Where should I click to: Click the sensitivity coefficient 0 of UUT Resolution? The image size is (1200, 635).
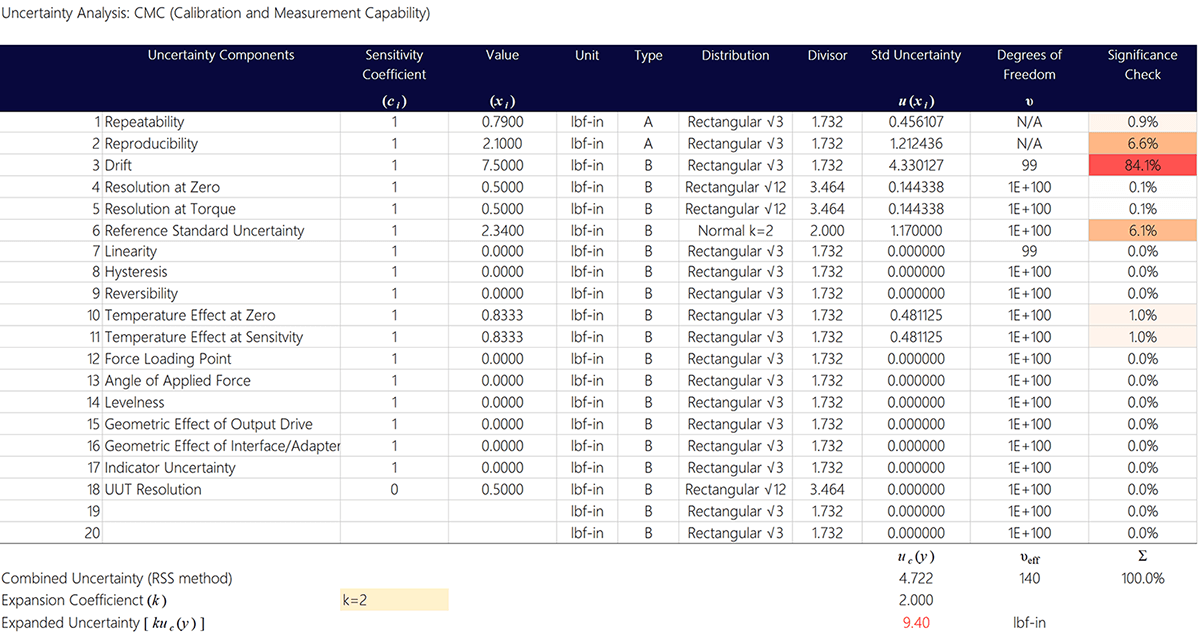click(394, 490)
